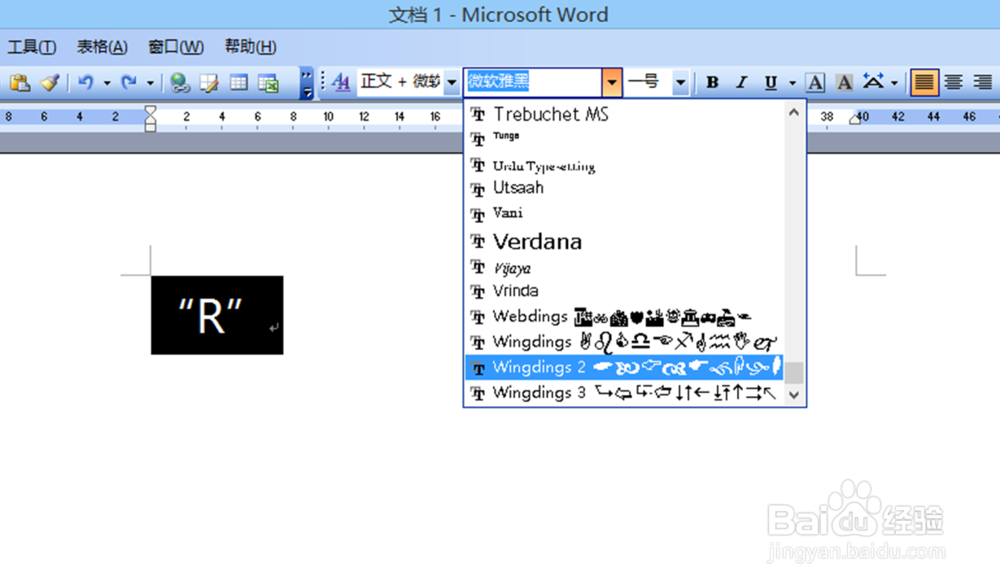Click the font name box showing 微软雅黑
1000x586 pixels.
tap(533, 82)
